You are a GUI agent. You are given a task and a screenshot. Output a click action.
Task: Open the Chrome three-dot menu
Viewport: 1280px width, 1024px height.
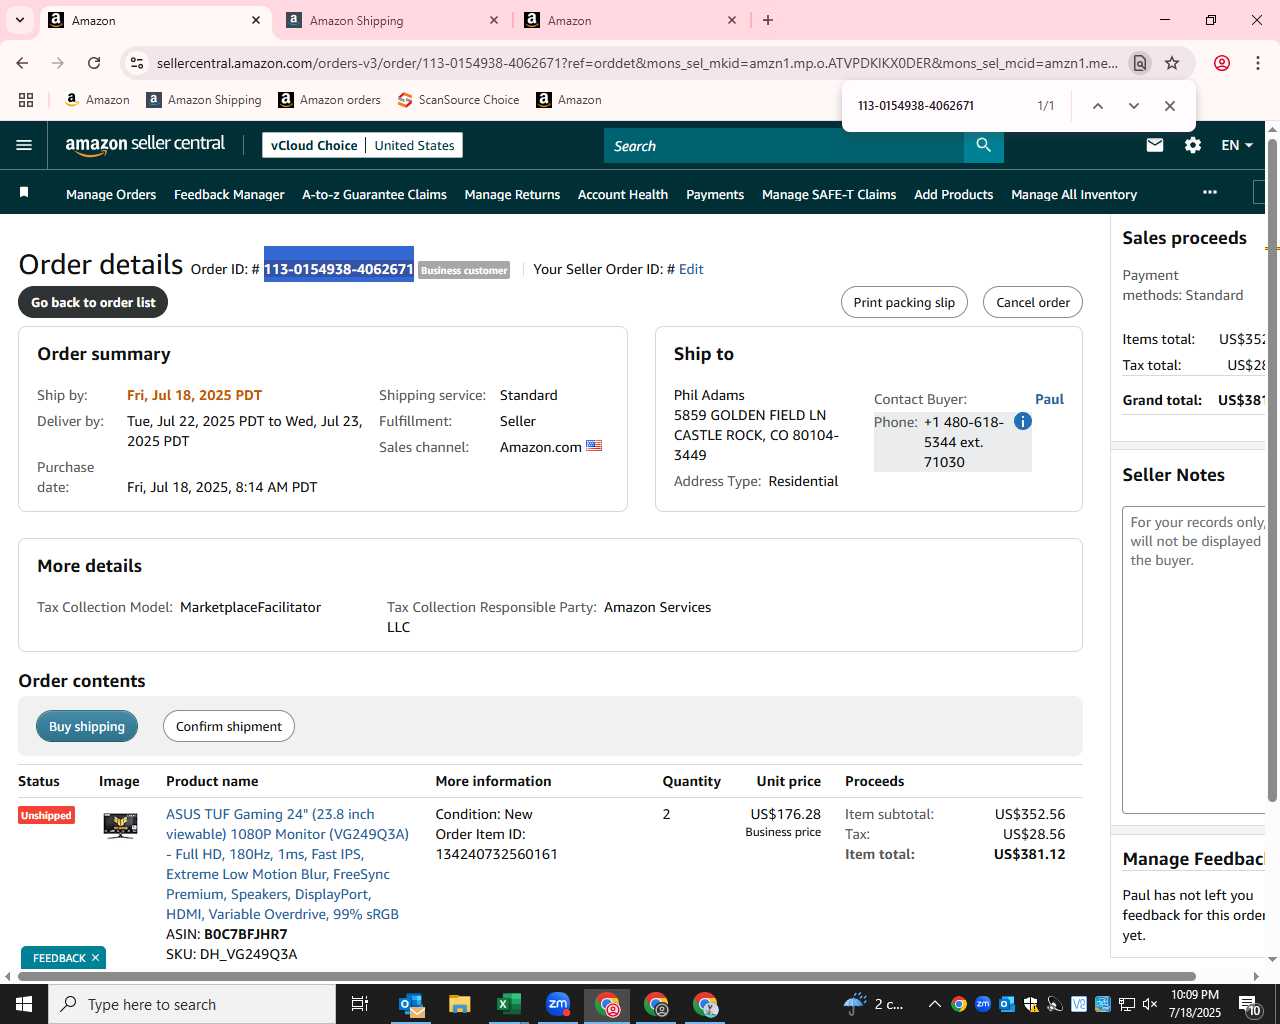[1257, 63]
